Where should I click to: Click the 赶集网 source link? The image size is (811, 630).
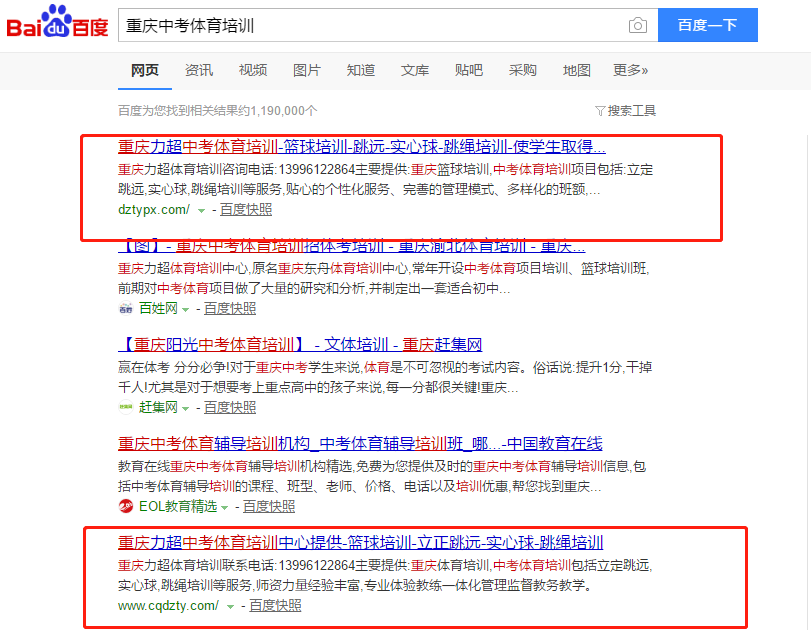coord(158,408)
